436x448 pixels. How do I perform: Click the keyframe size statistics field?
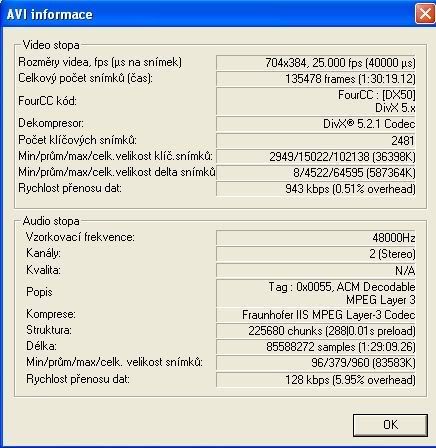(316, 157)
